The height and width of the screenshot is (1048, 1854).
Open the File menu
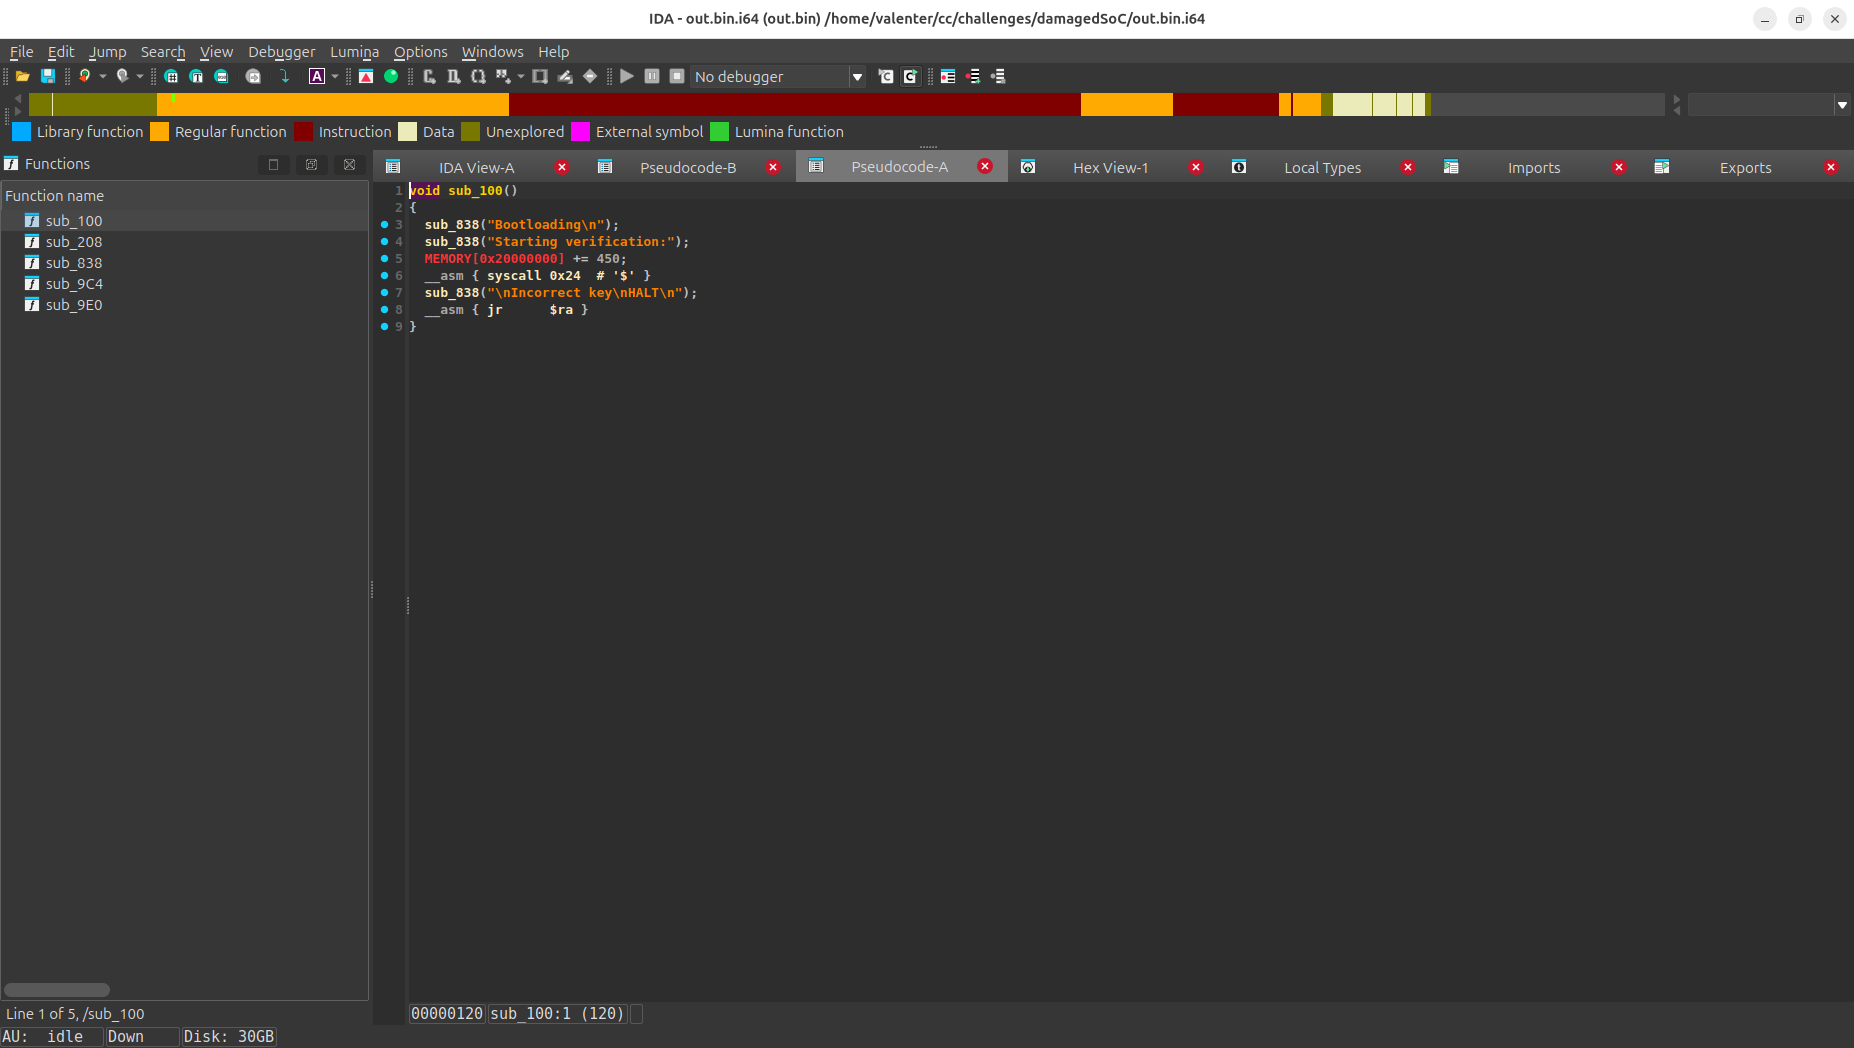pyautogui.click(x=21, y=52)
